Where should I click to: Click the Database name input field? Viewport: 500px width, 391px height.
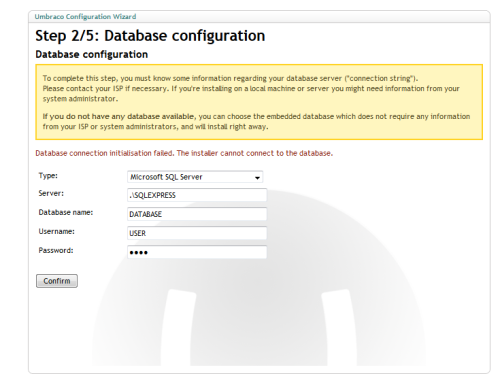click(x=197, y=214)
